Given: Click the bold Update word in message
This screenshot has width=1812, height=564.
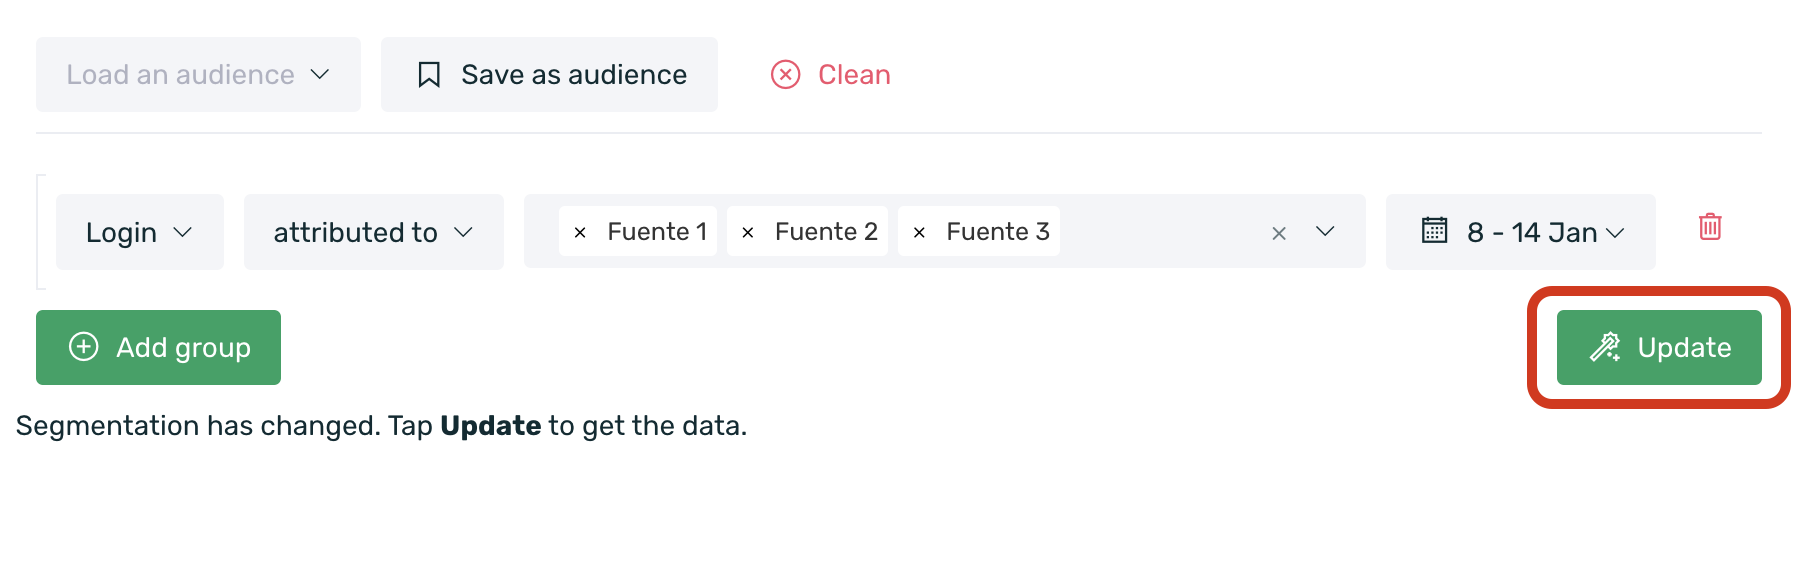Looking at the screenshot, I should pyautogui.click(x=491, y=426).
